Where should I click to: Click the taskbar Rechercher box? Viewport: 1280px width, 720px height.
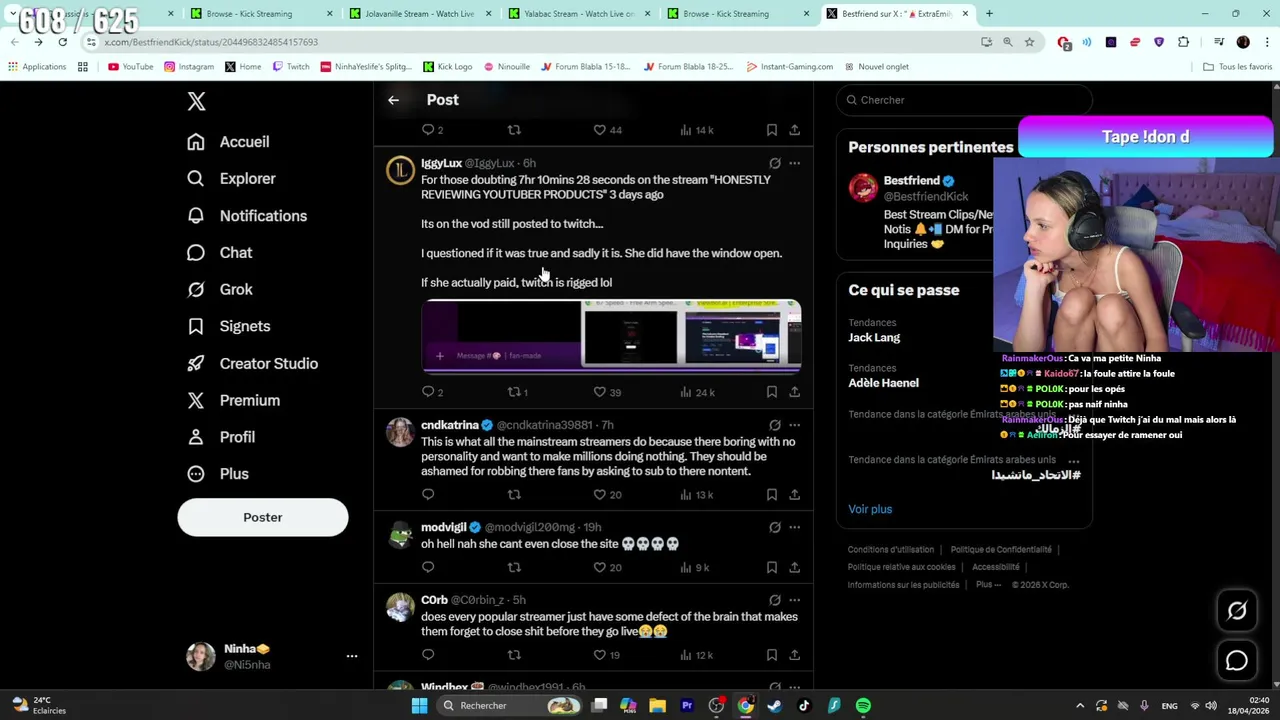click(510, 706)
